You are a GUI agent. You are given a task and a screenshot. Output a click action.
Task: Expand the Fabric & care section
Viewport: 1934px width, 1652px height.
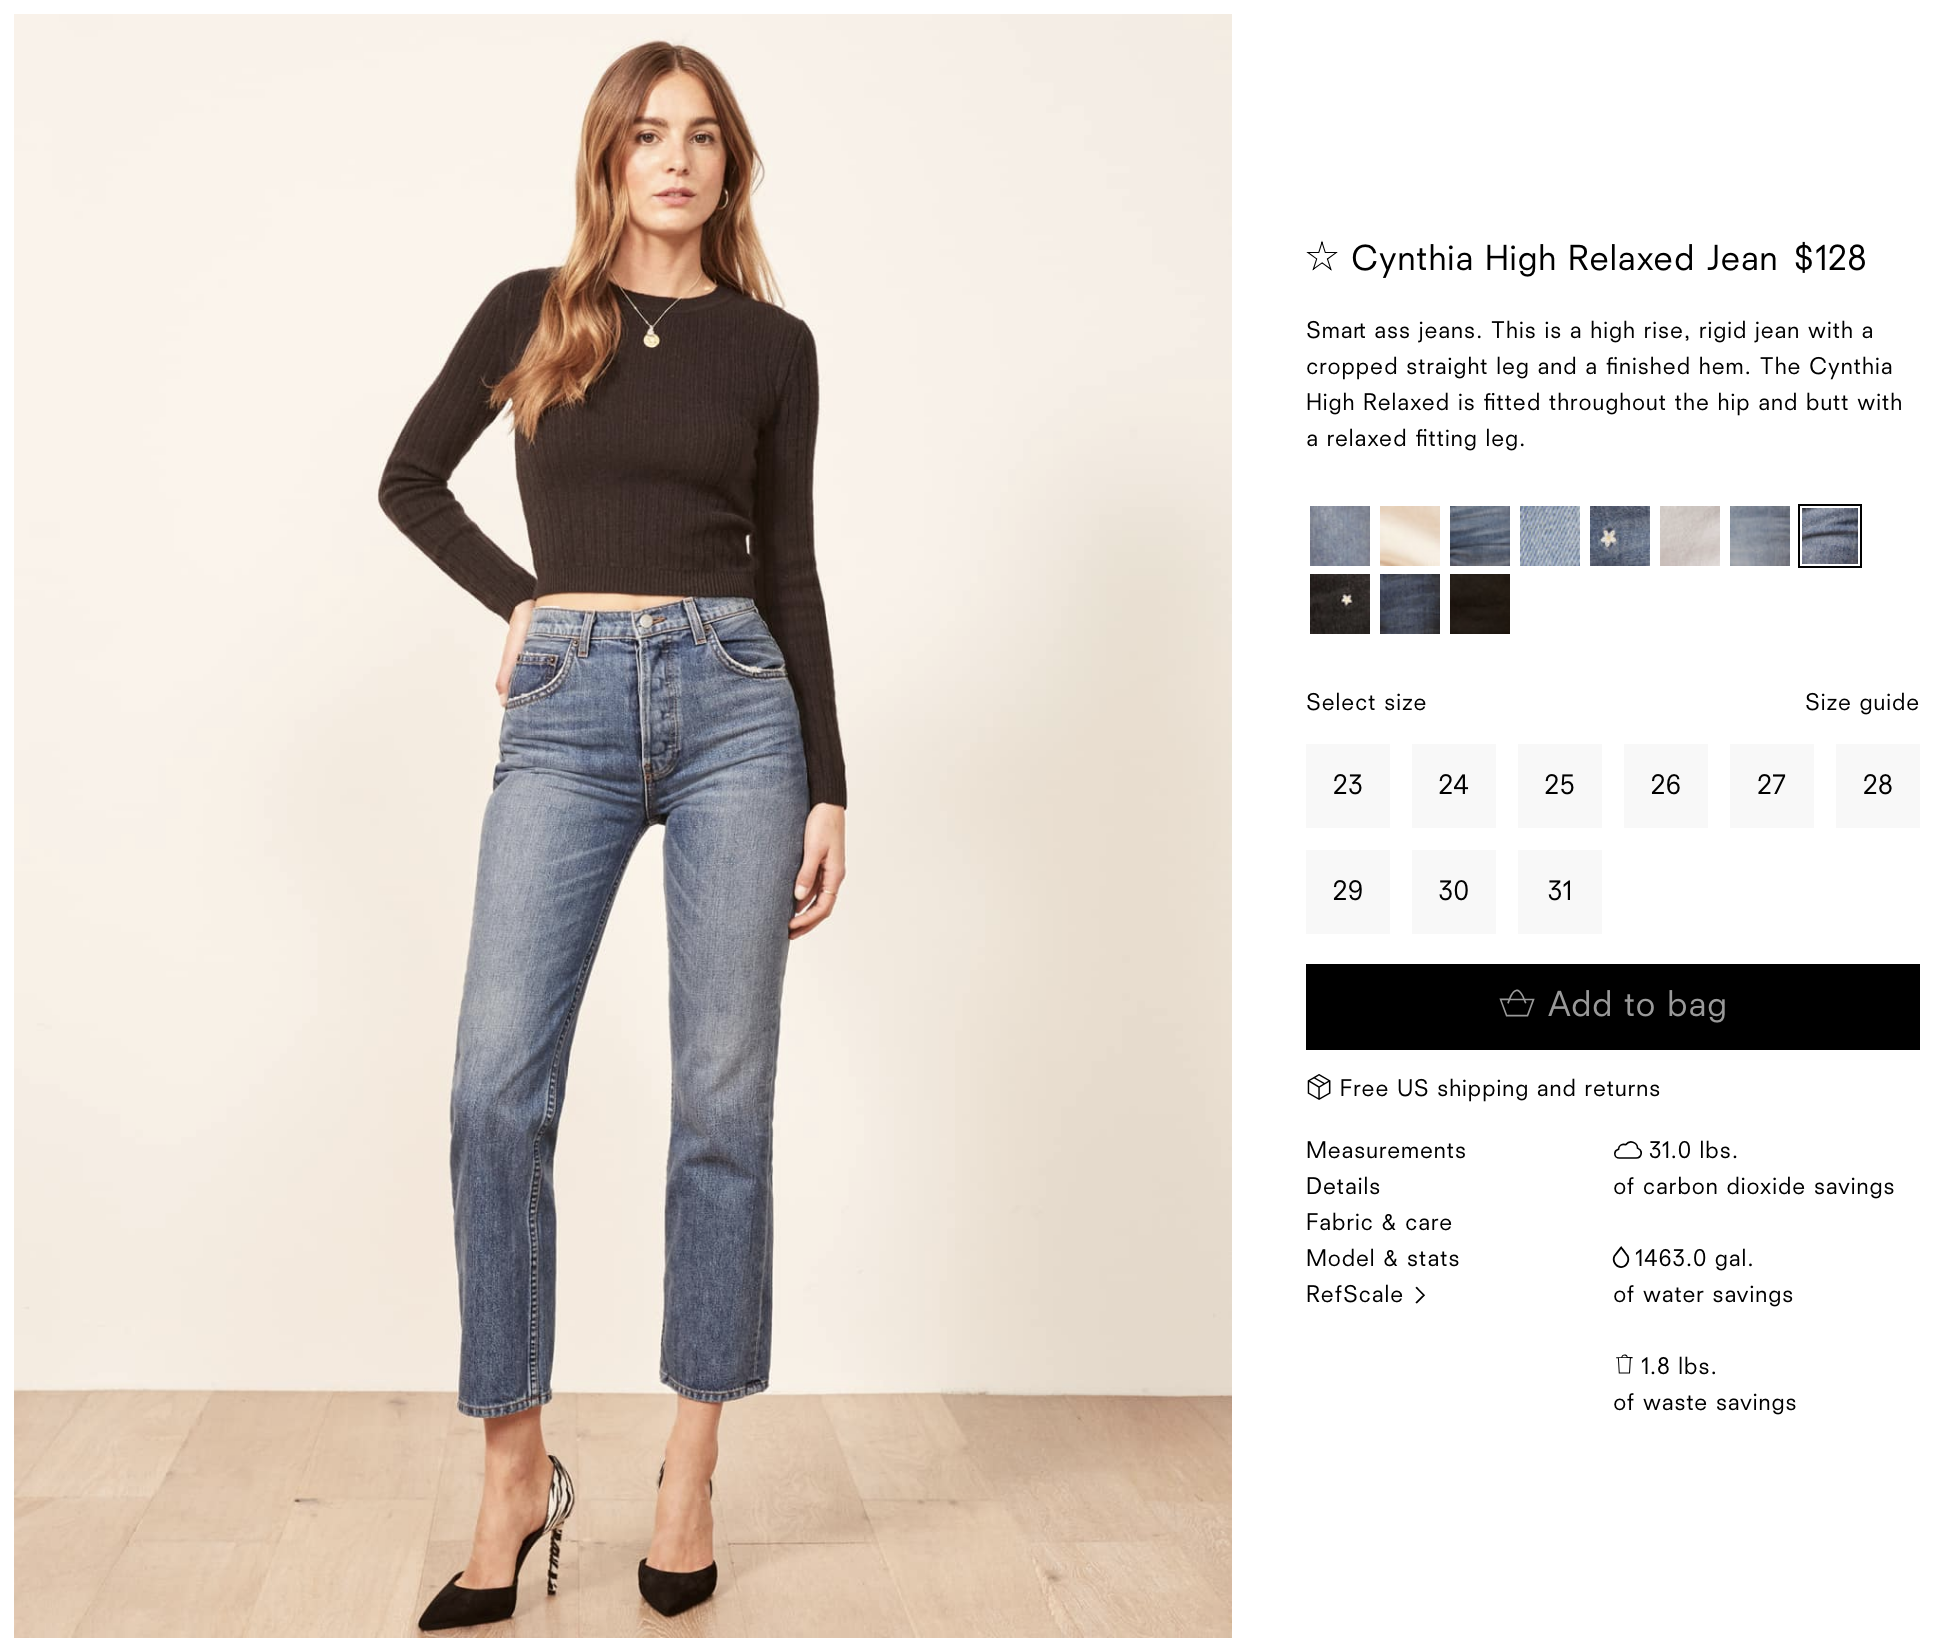click(1378, 1222)
